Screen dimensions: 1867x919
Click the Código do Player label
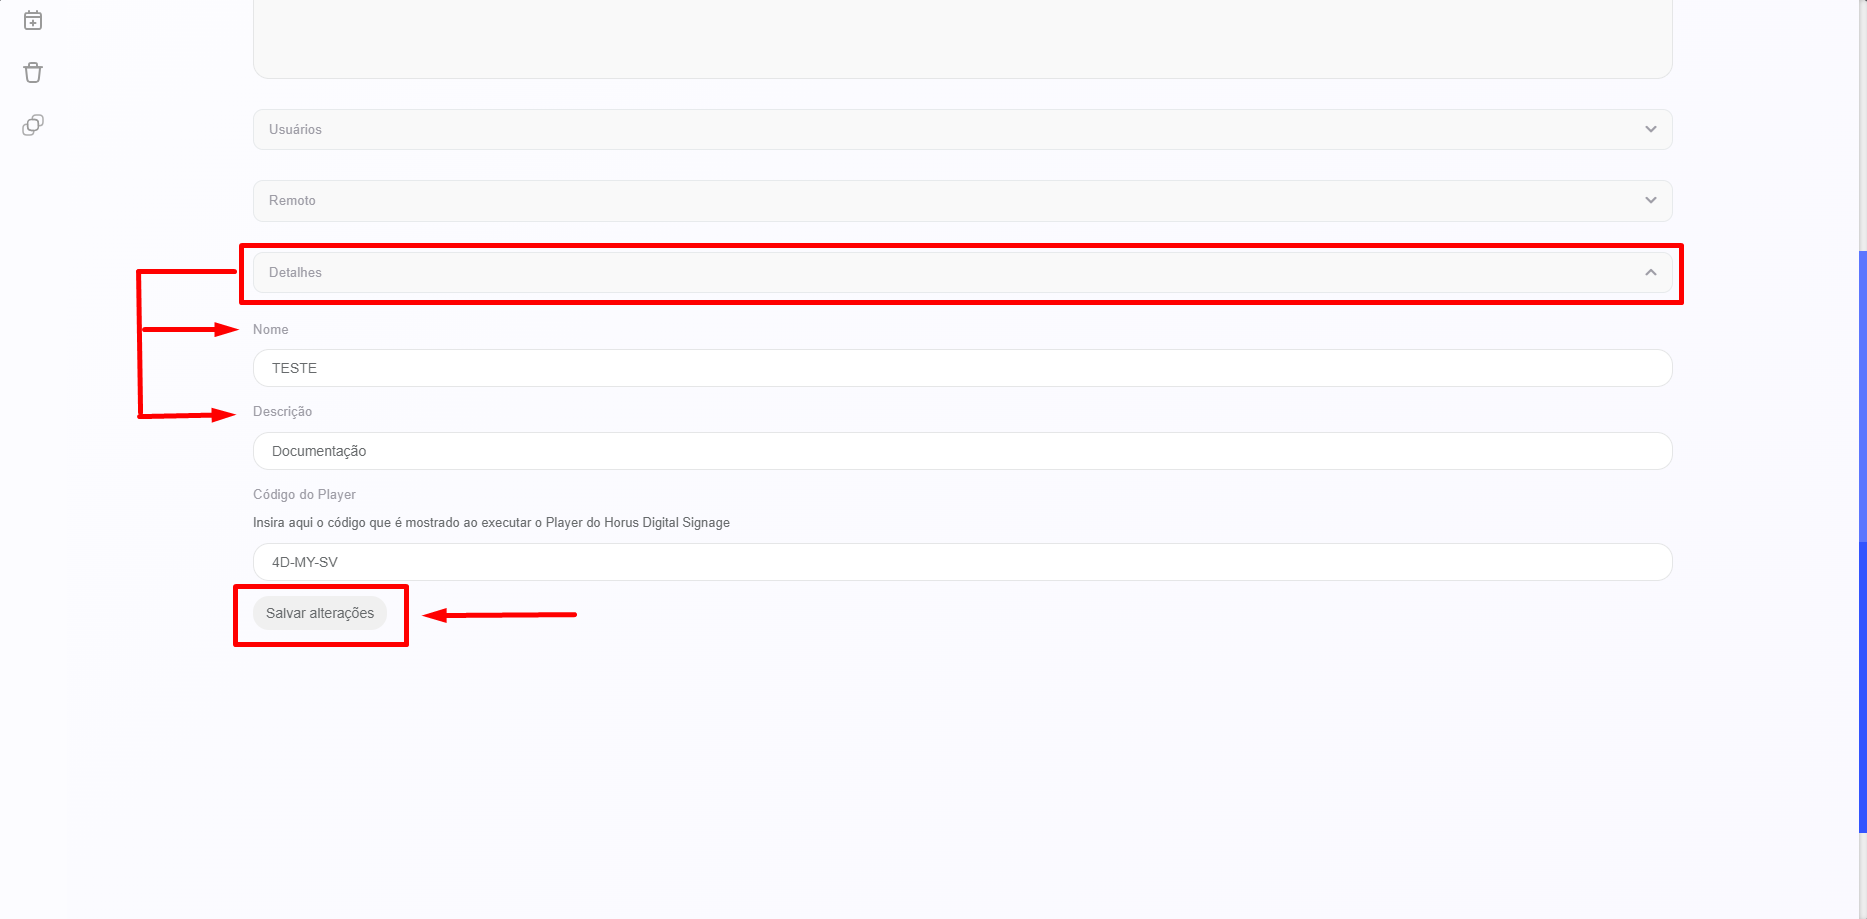(304, 494)
